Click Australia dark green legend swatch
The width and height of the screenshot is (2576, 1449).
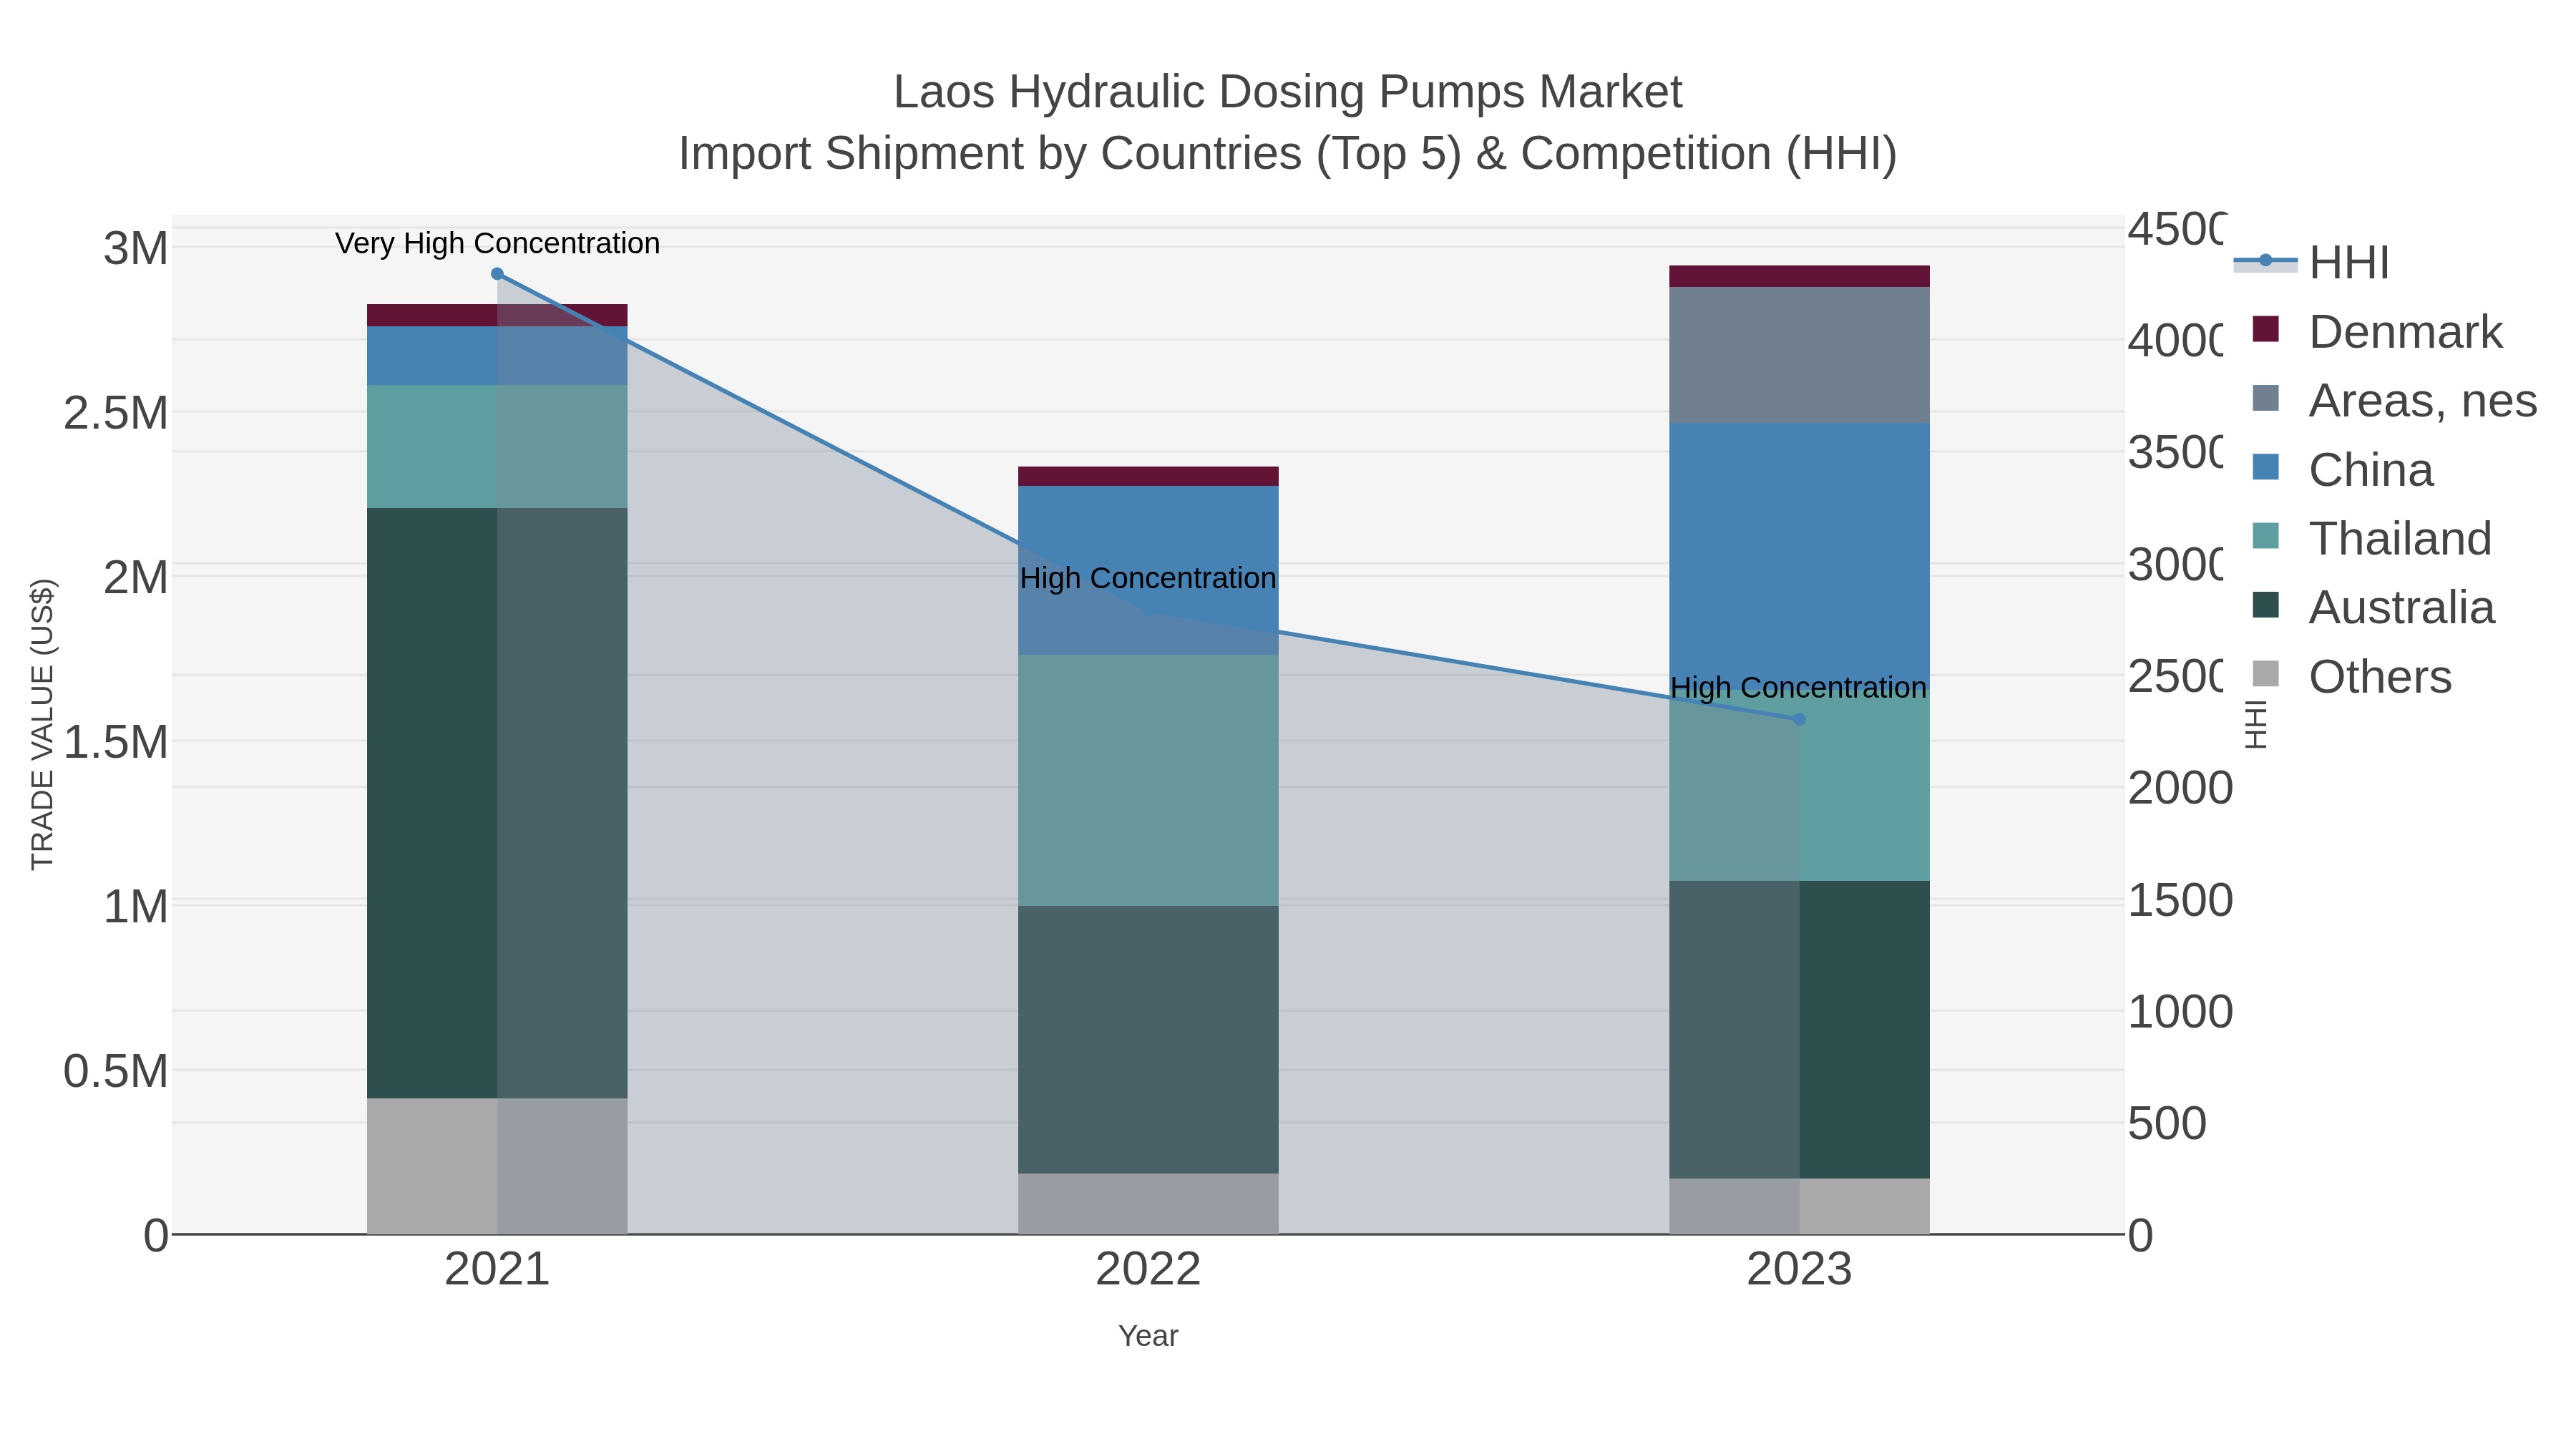(x=2265, y=605)
